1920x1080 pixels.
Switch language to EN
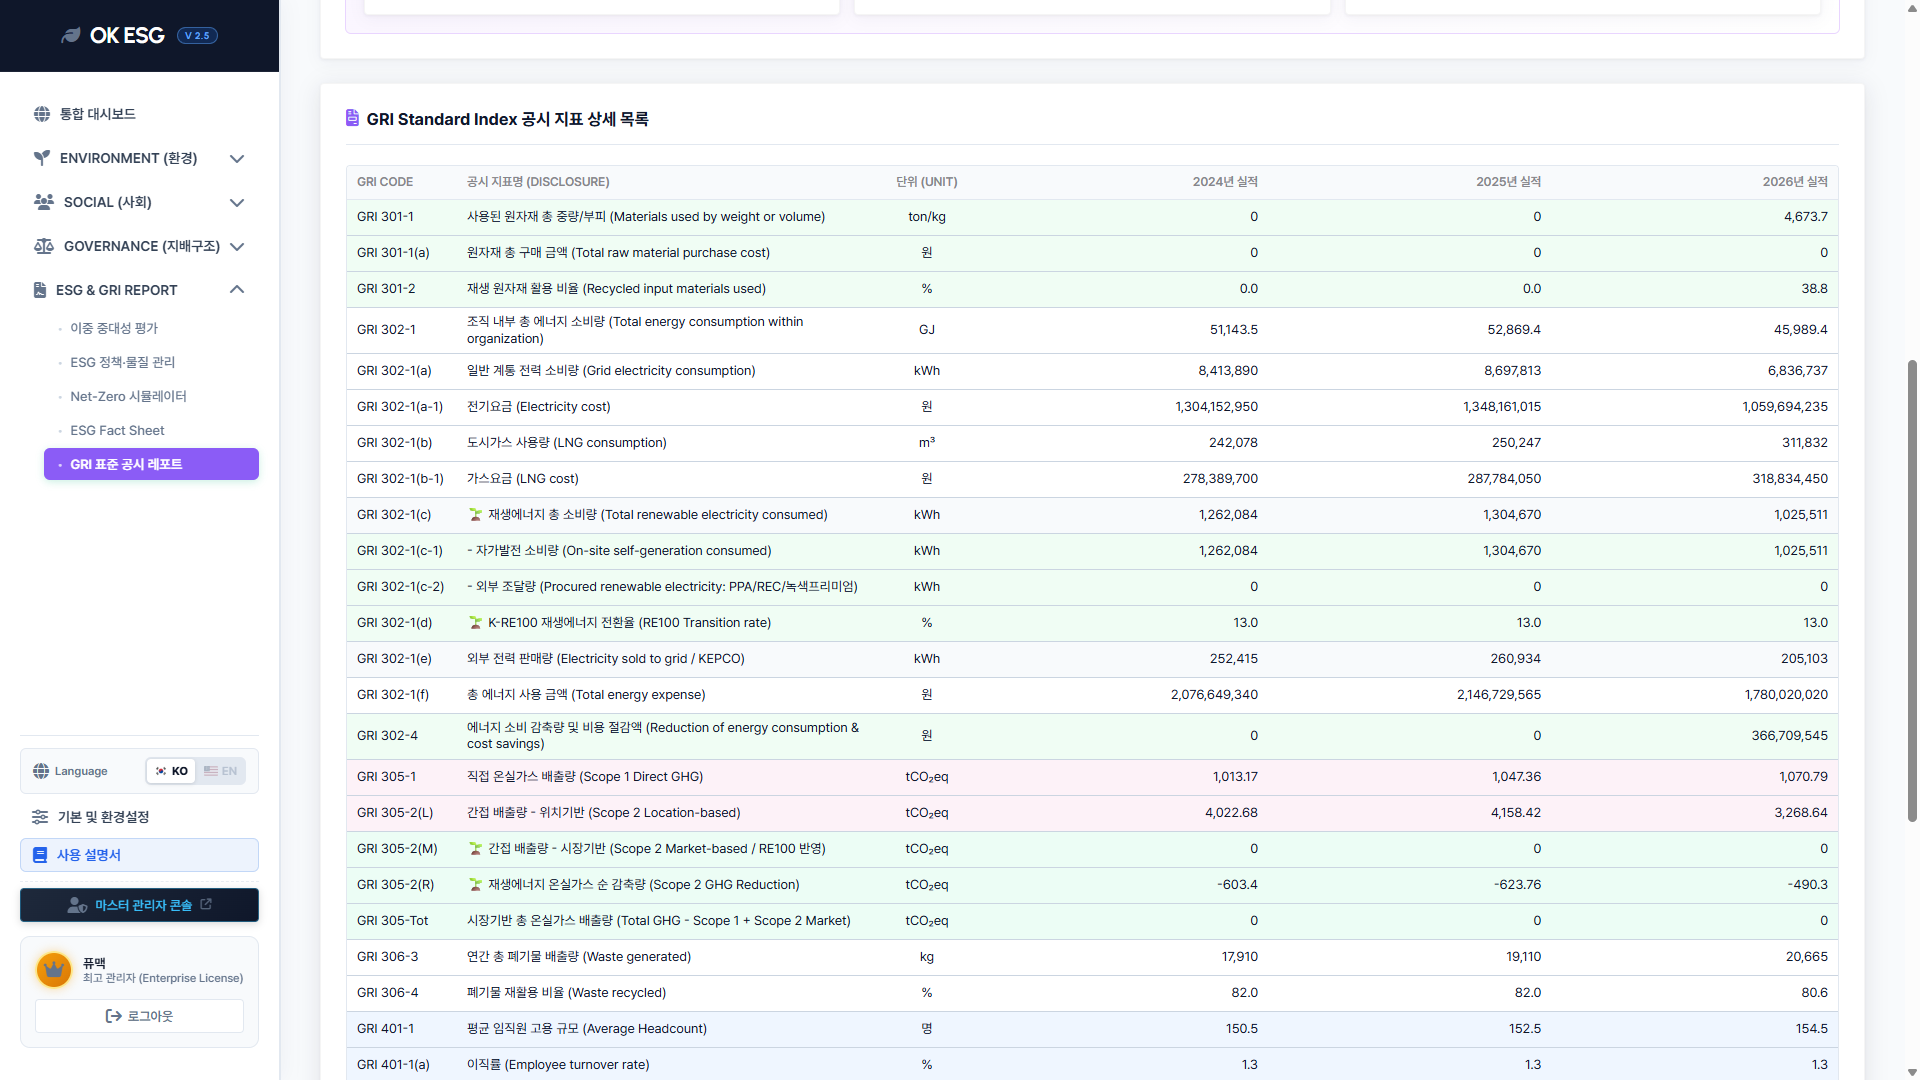pyautogui.click(x=220, y=771)
